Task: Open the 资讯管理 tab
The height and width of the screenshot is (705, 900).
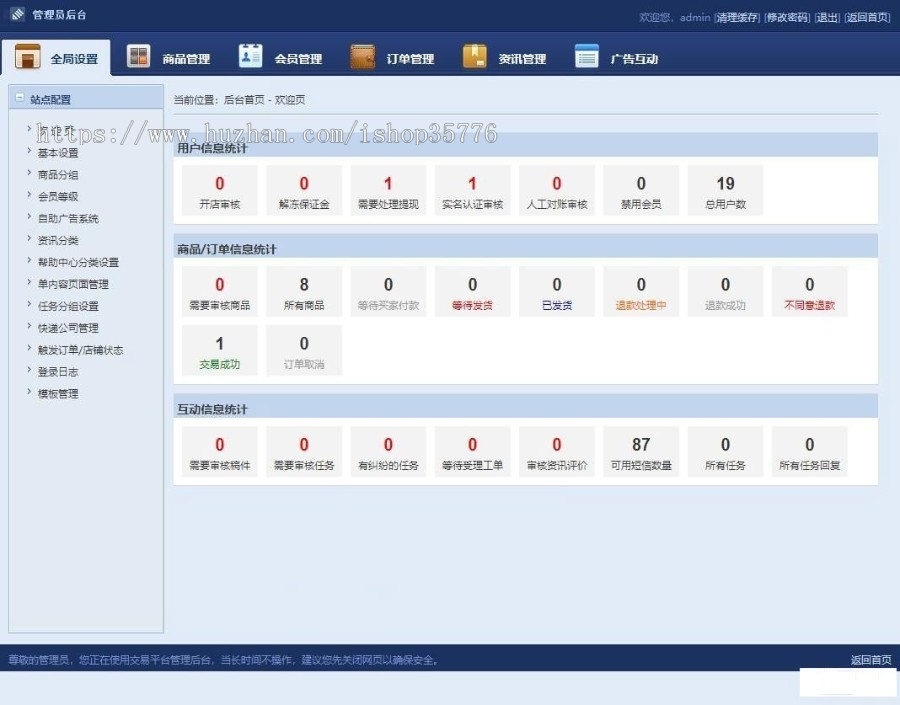Action: [x=504, y=57]
